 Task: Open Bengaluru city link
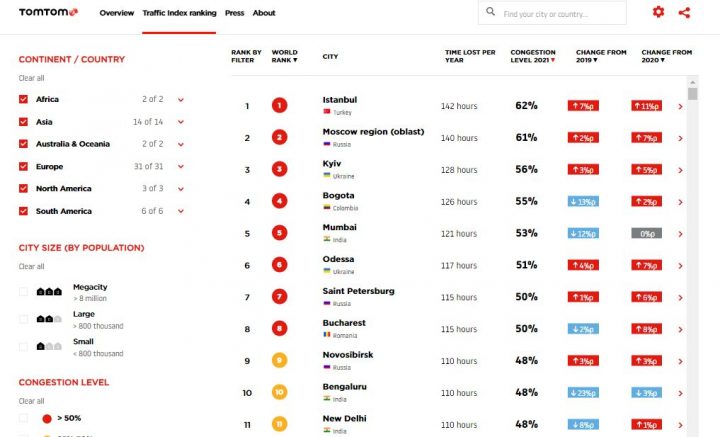345,387
